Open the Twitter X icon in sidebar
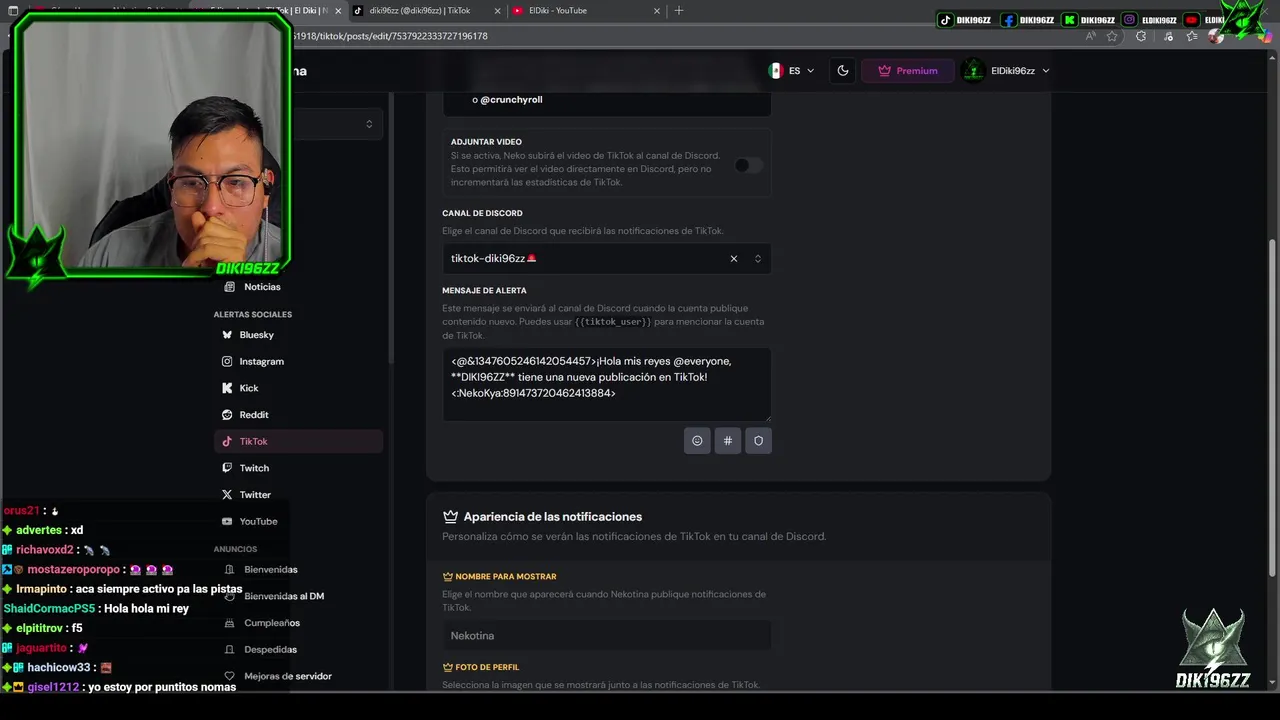The height and width of the screenshot is (720, 1280). 227,495
